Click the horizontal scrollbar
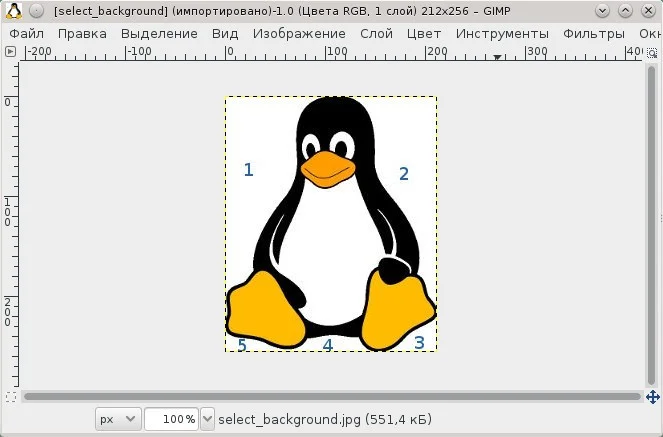Screen dimensions: 663x437 click(332, 396)
